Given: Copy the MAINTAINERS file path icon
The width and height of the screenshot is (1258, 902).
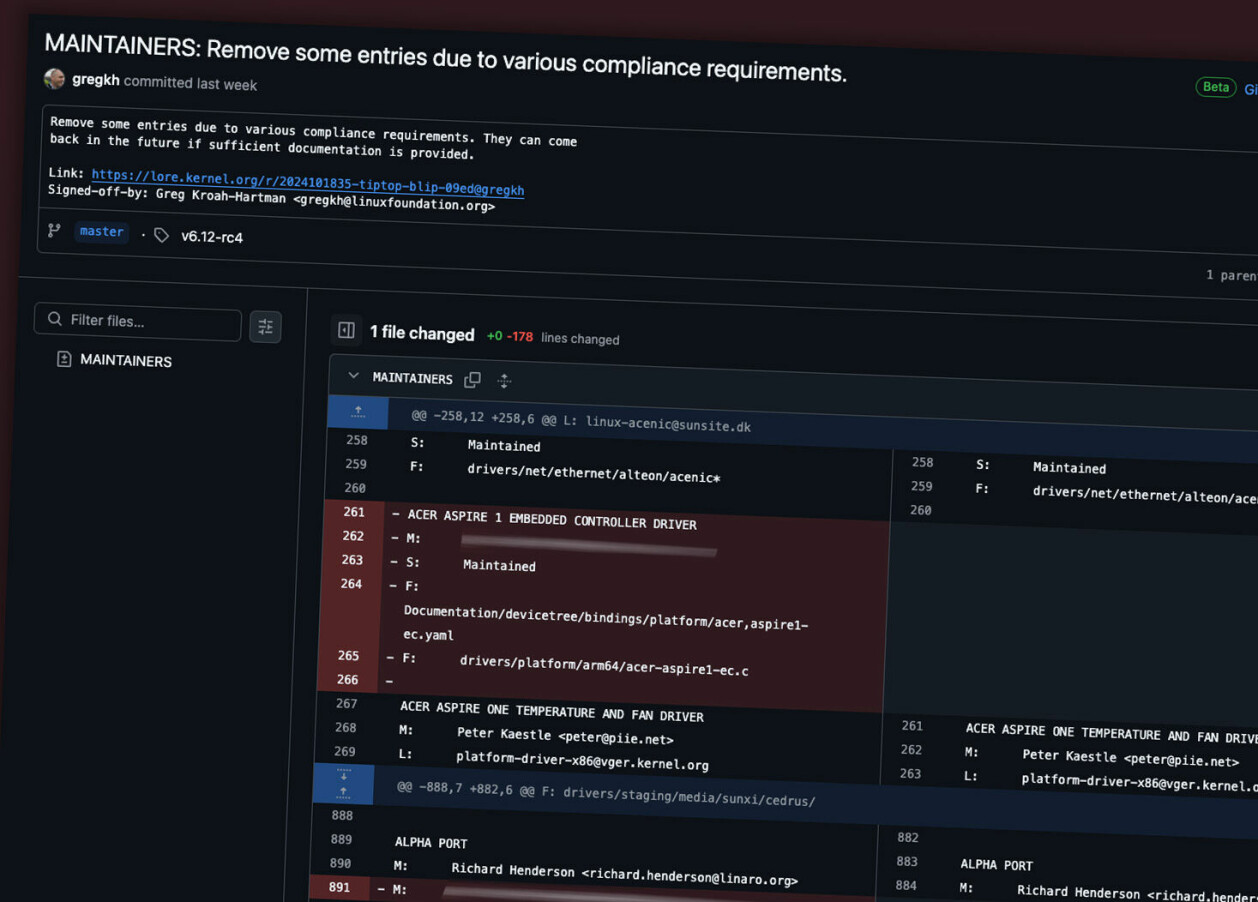Looking at the screenshot, I should click(x=472, y=380).
